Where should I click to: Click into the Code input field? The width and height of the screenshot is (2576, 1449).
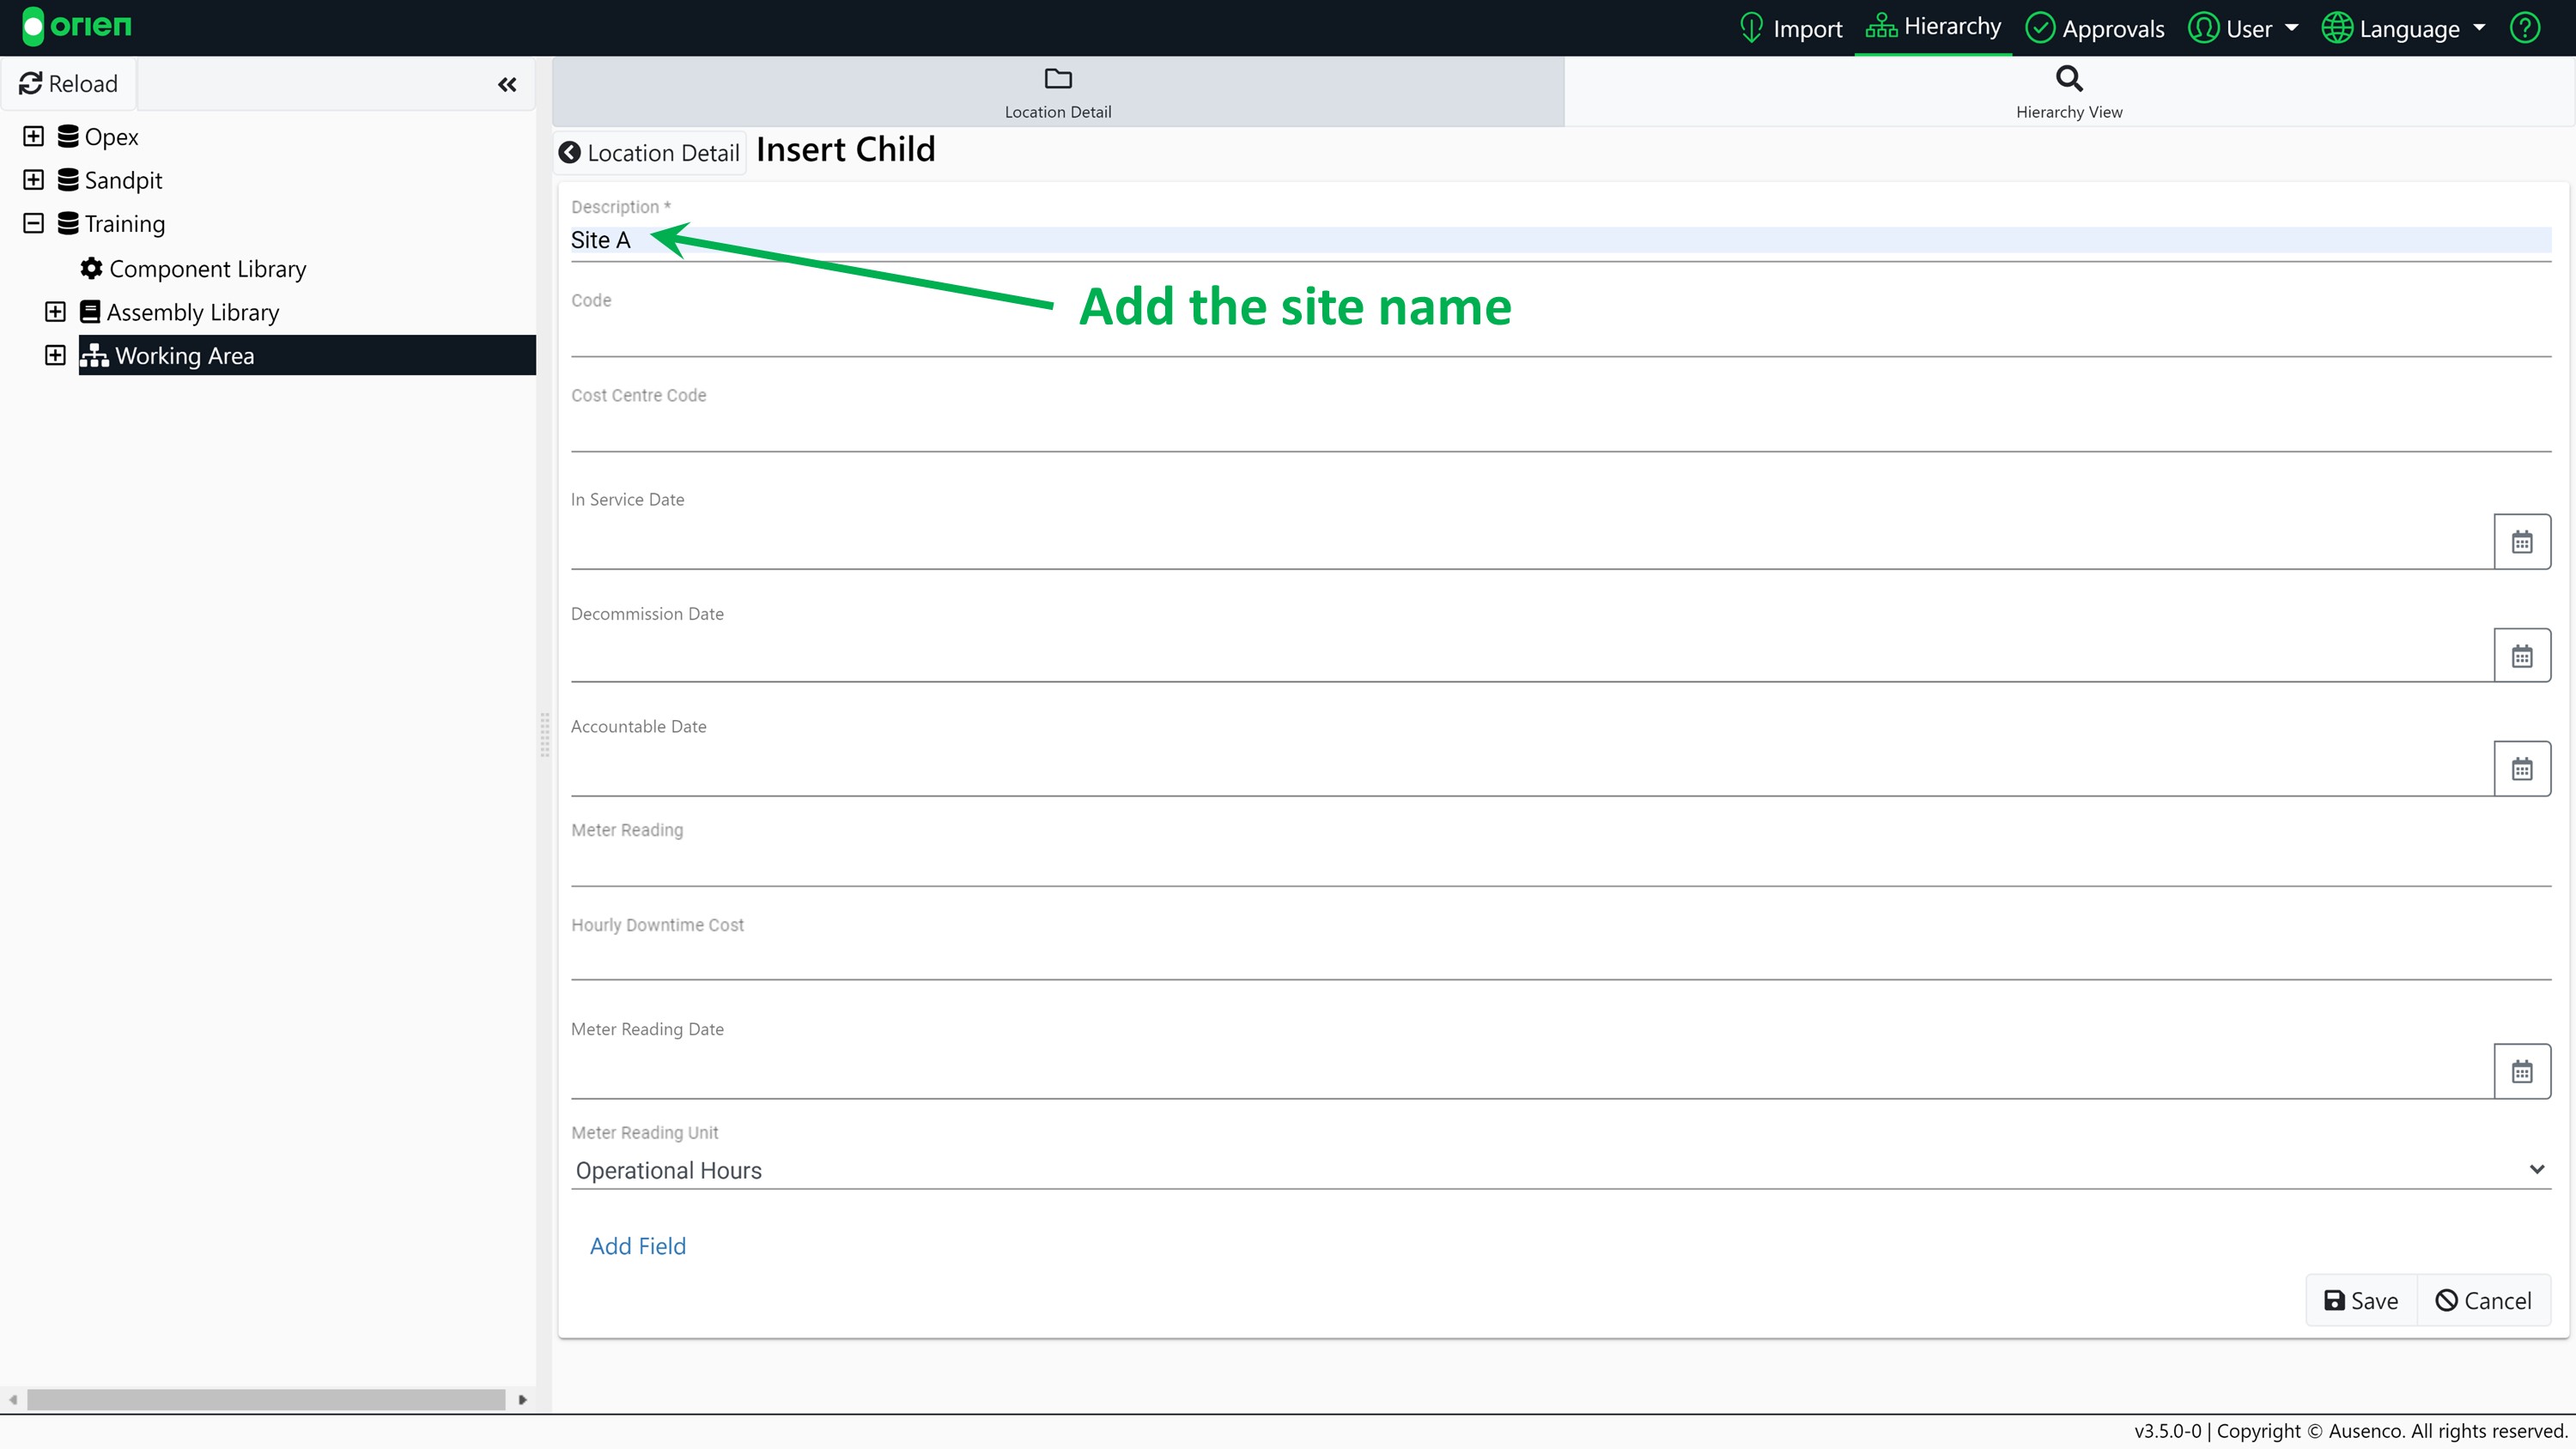click(x=1561, y=335)
